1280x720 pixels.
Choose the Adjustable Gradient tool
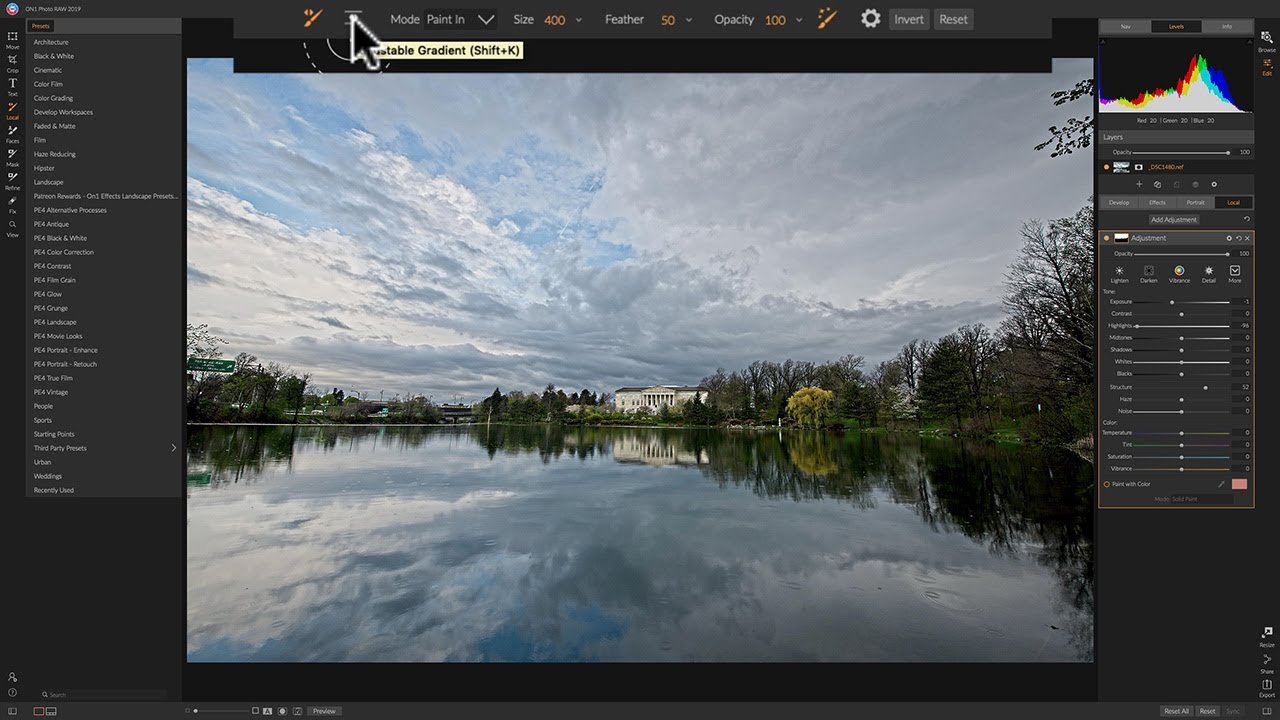click(x=353, y=18)
